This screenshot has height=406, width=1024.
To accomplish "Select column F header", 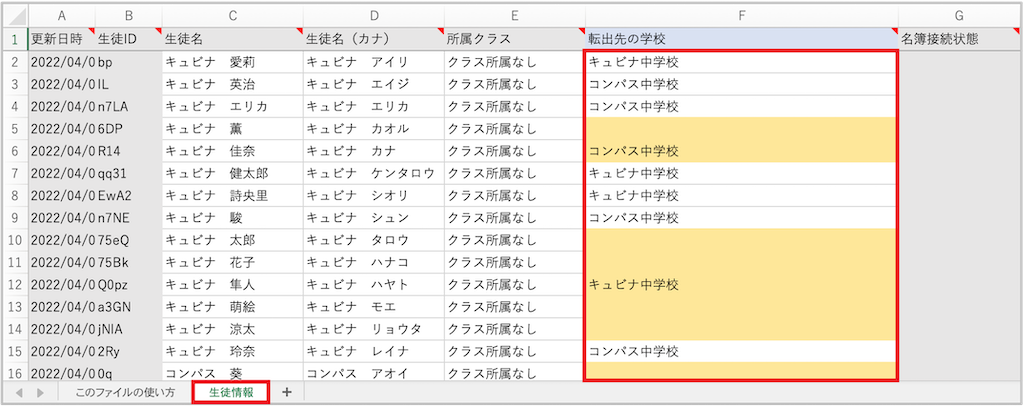I will click(x=742, y=16).
